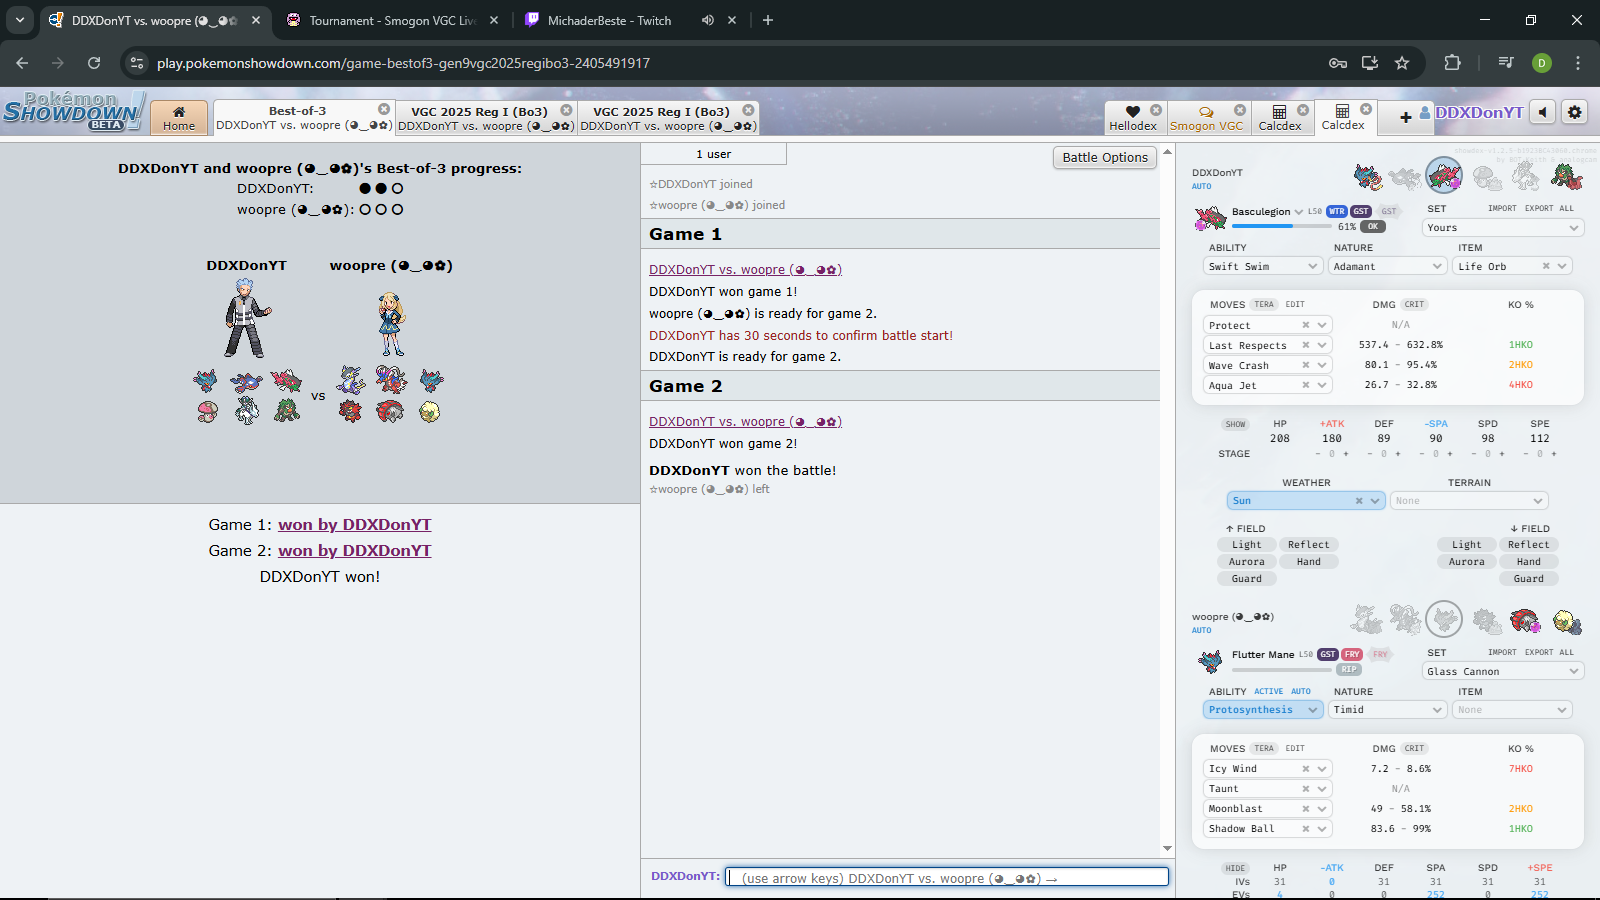Select Groudon in woopre's party icons

click(x=1525, y=621)
